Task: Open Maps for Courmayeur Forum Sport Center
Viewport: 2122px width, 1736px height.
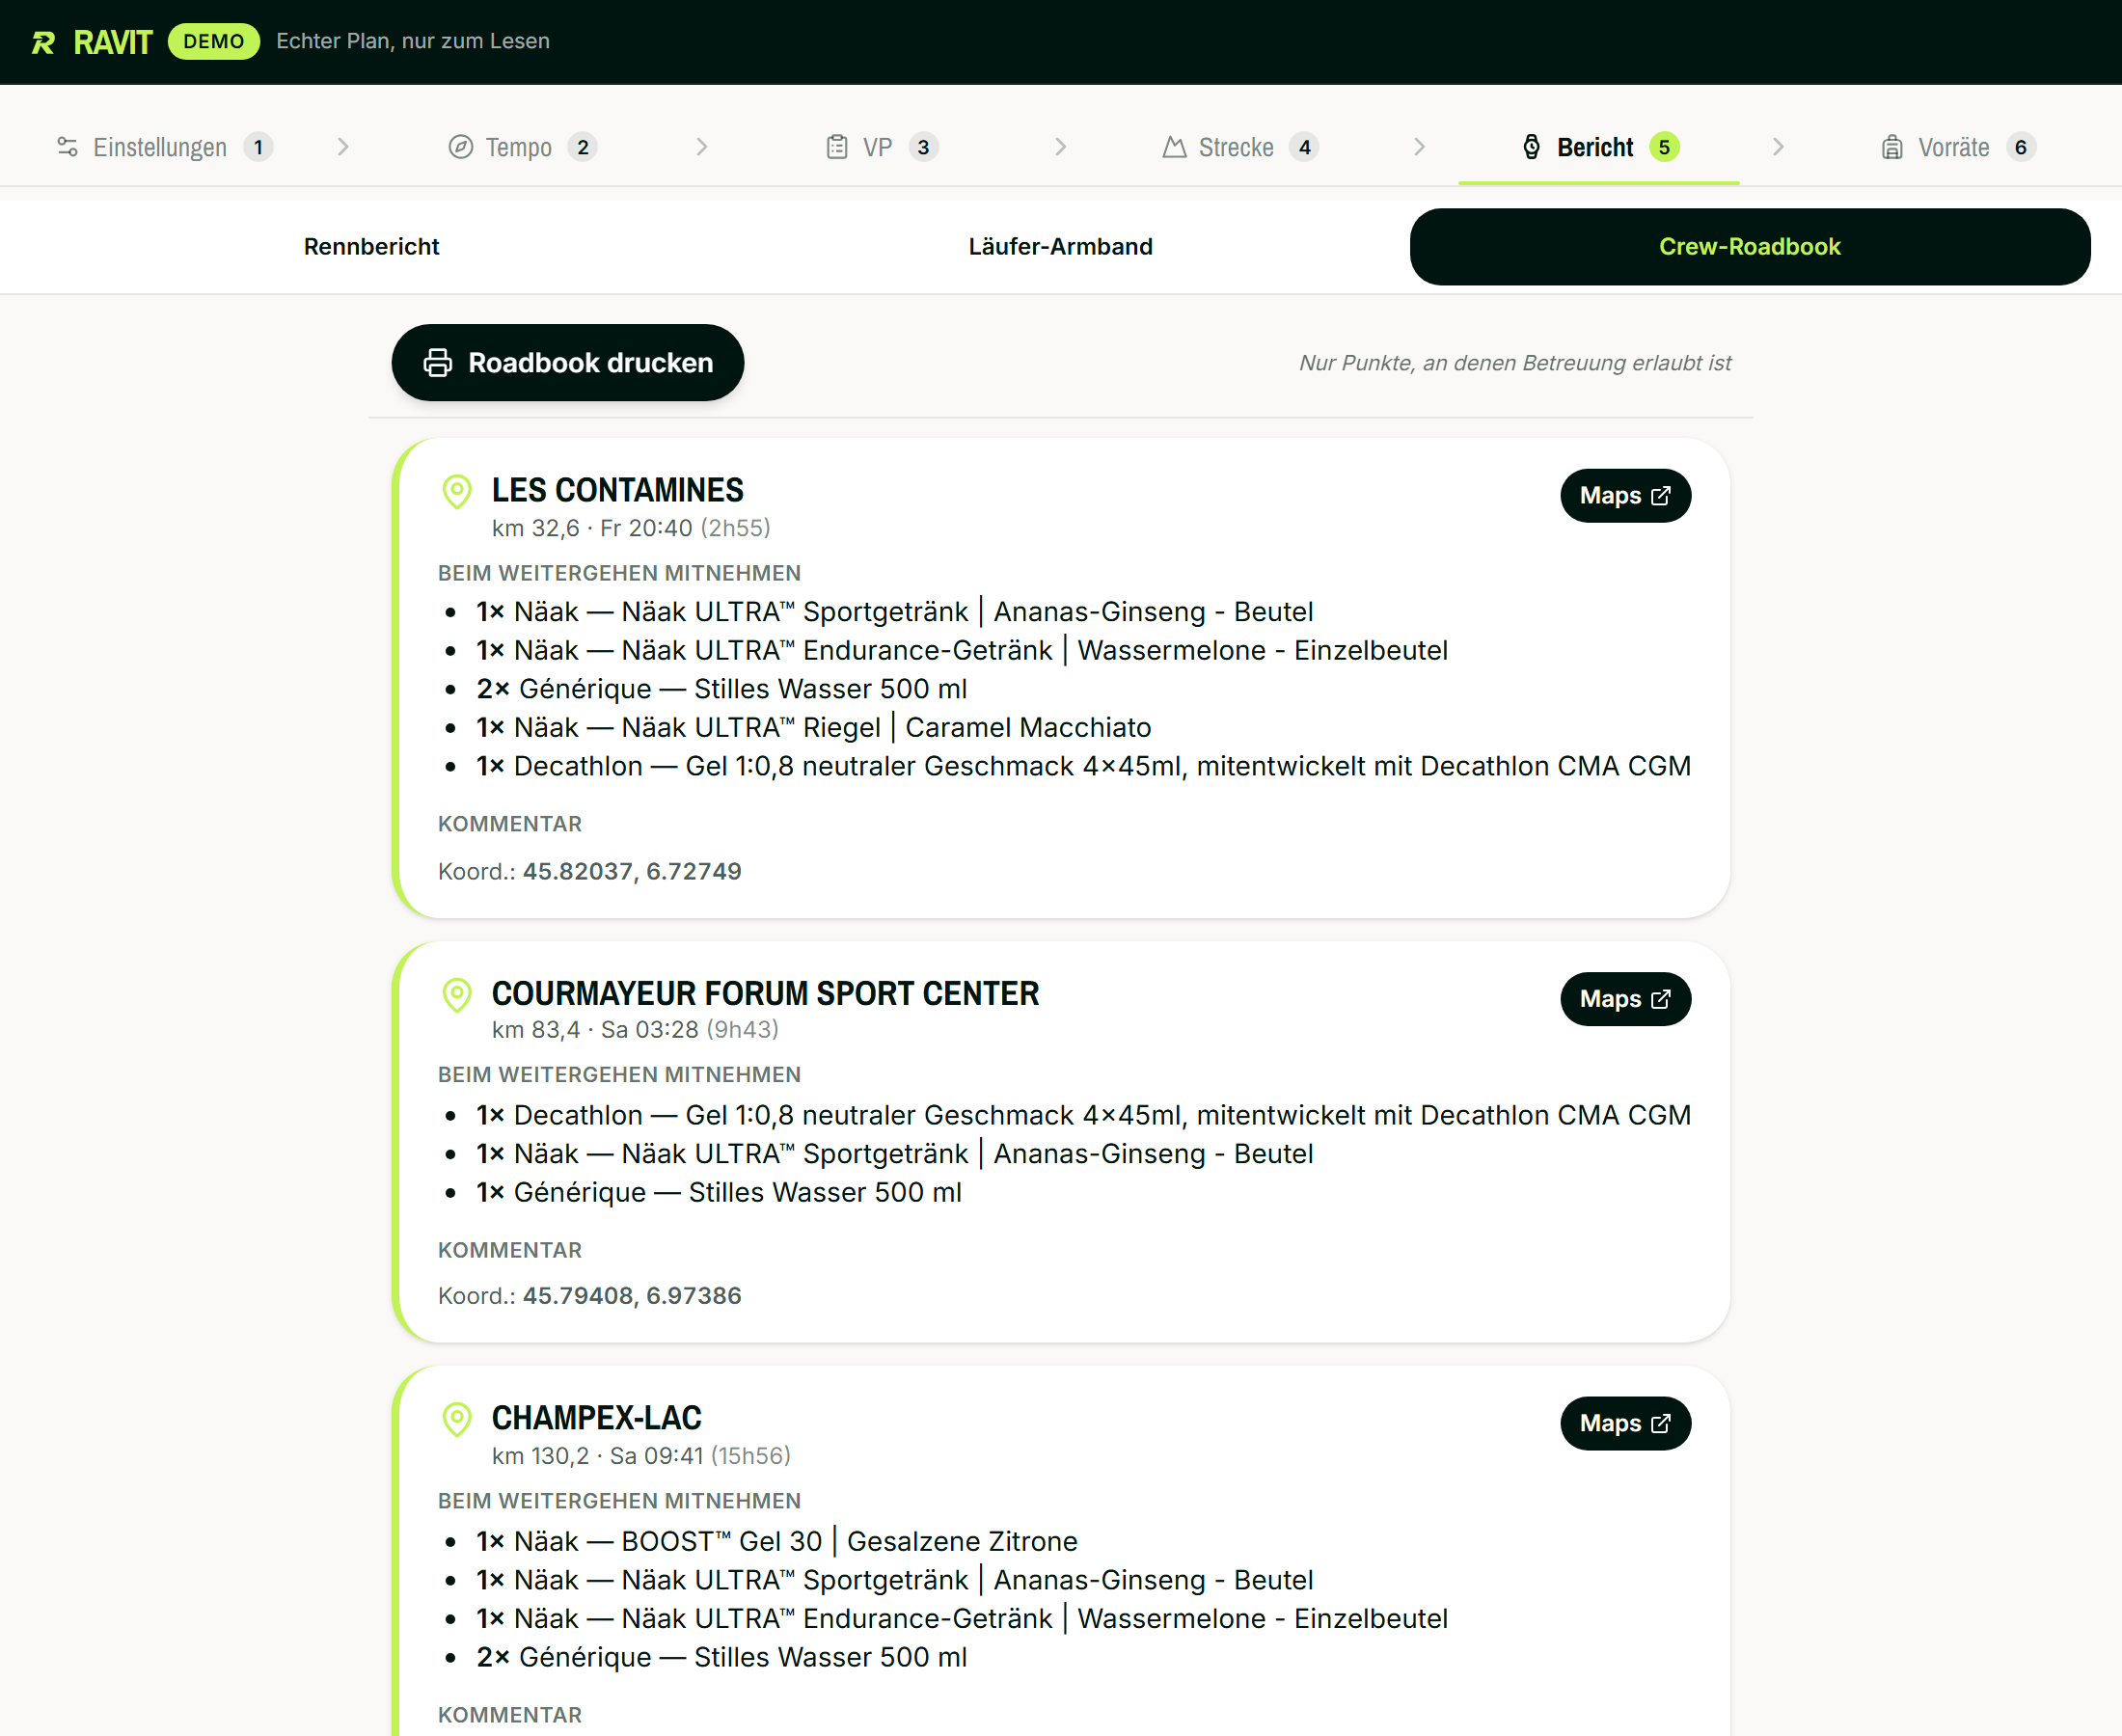Action: tap(1625, 999)
